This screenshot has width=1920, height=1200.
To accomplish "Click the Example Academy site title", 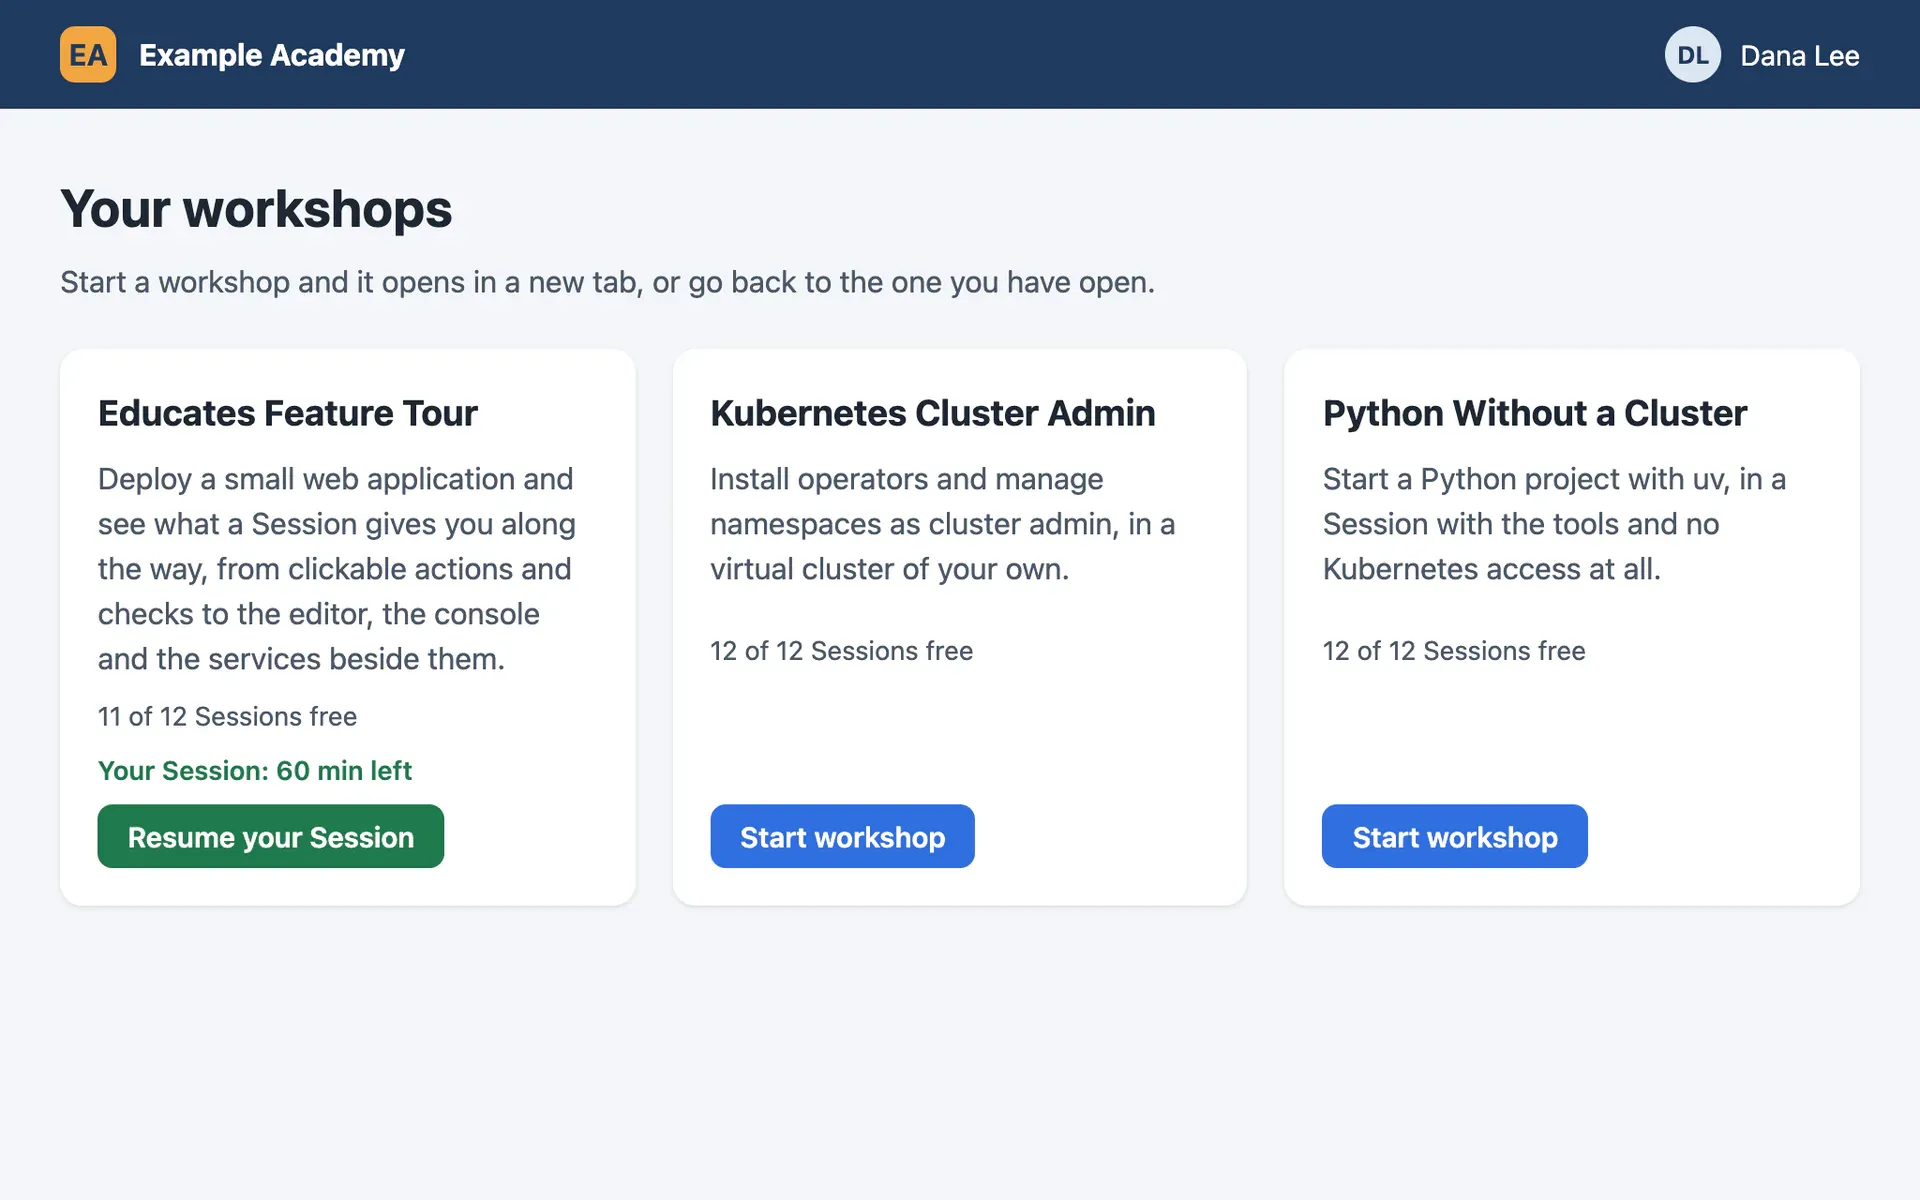I will (x=272, y=55).
